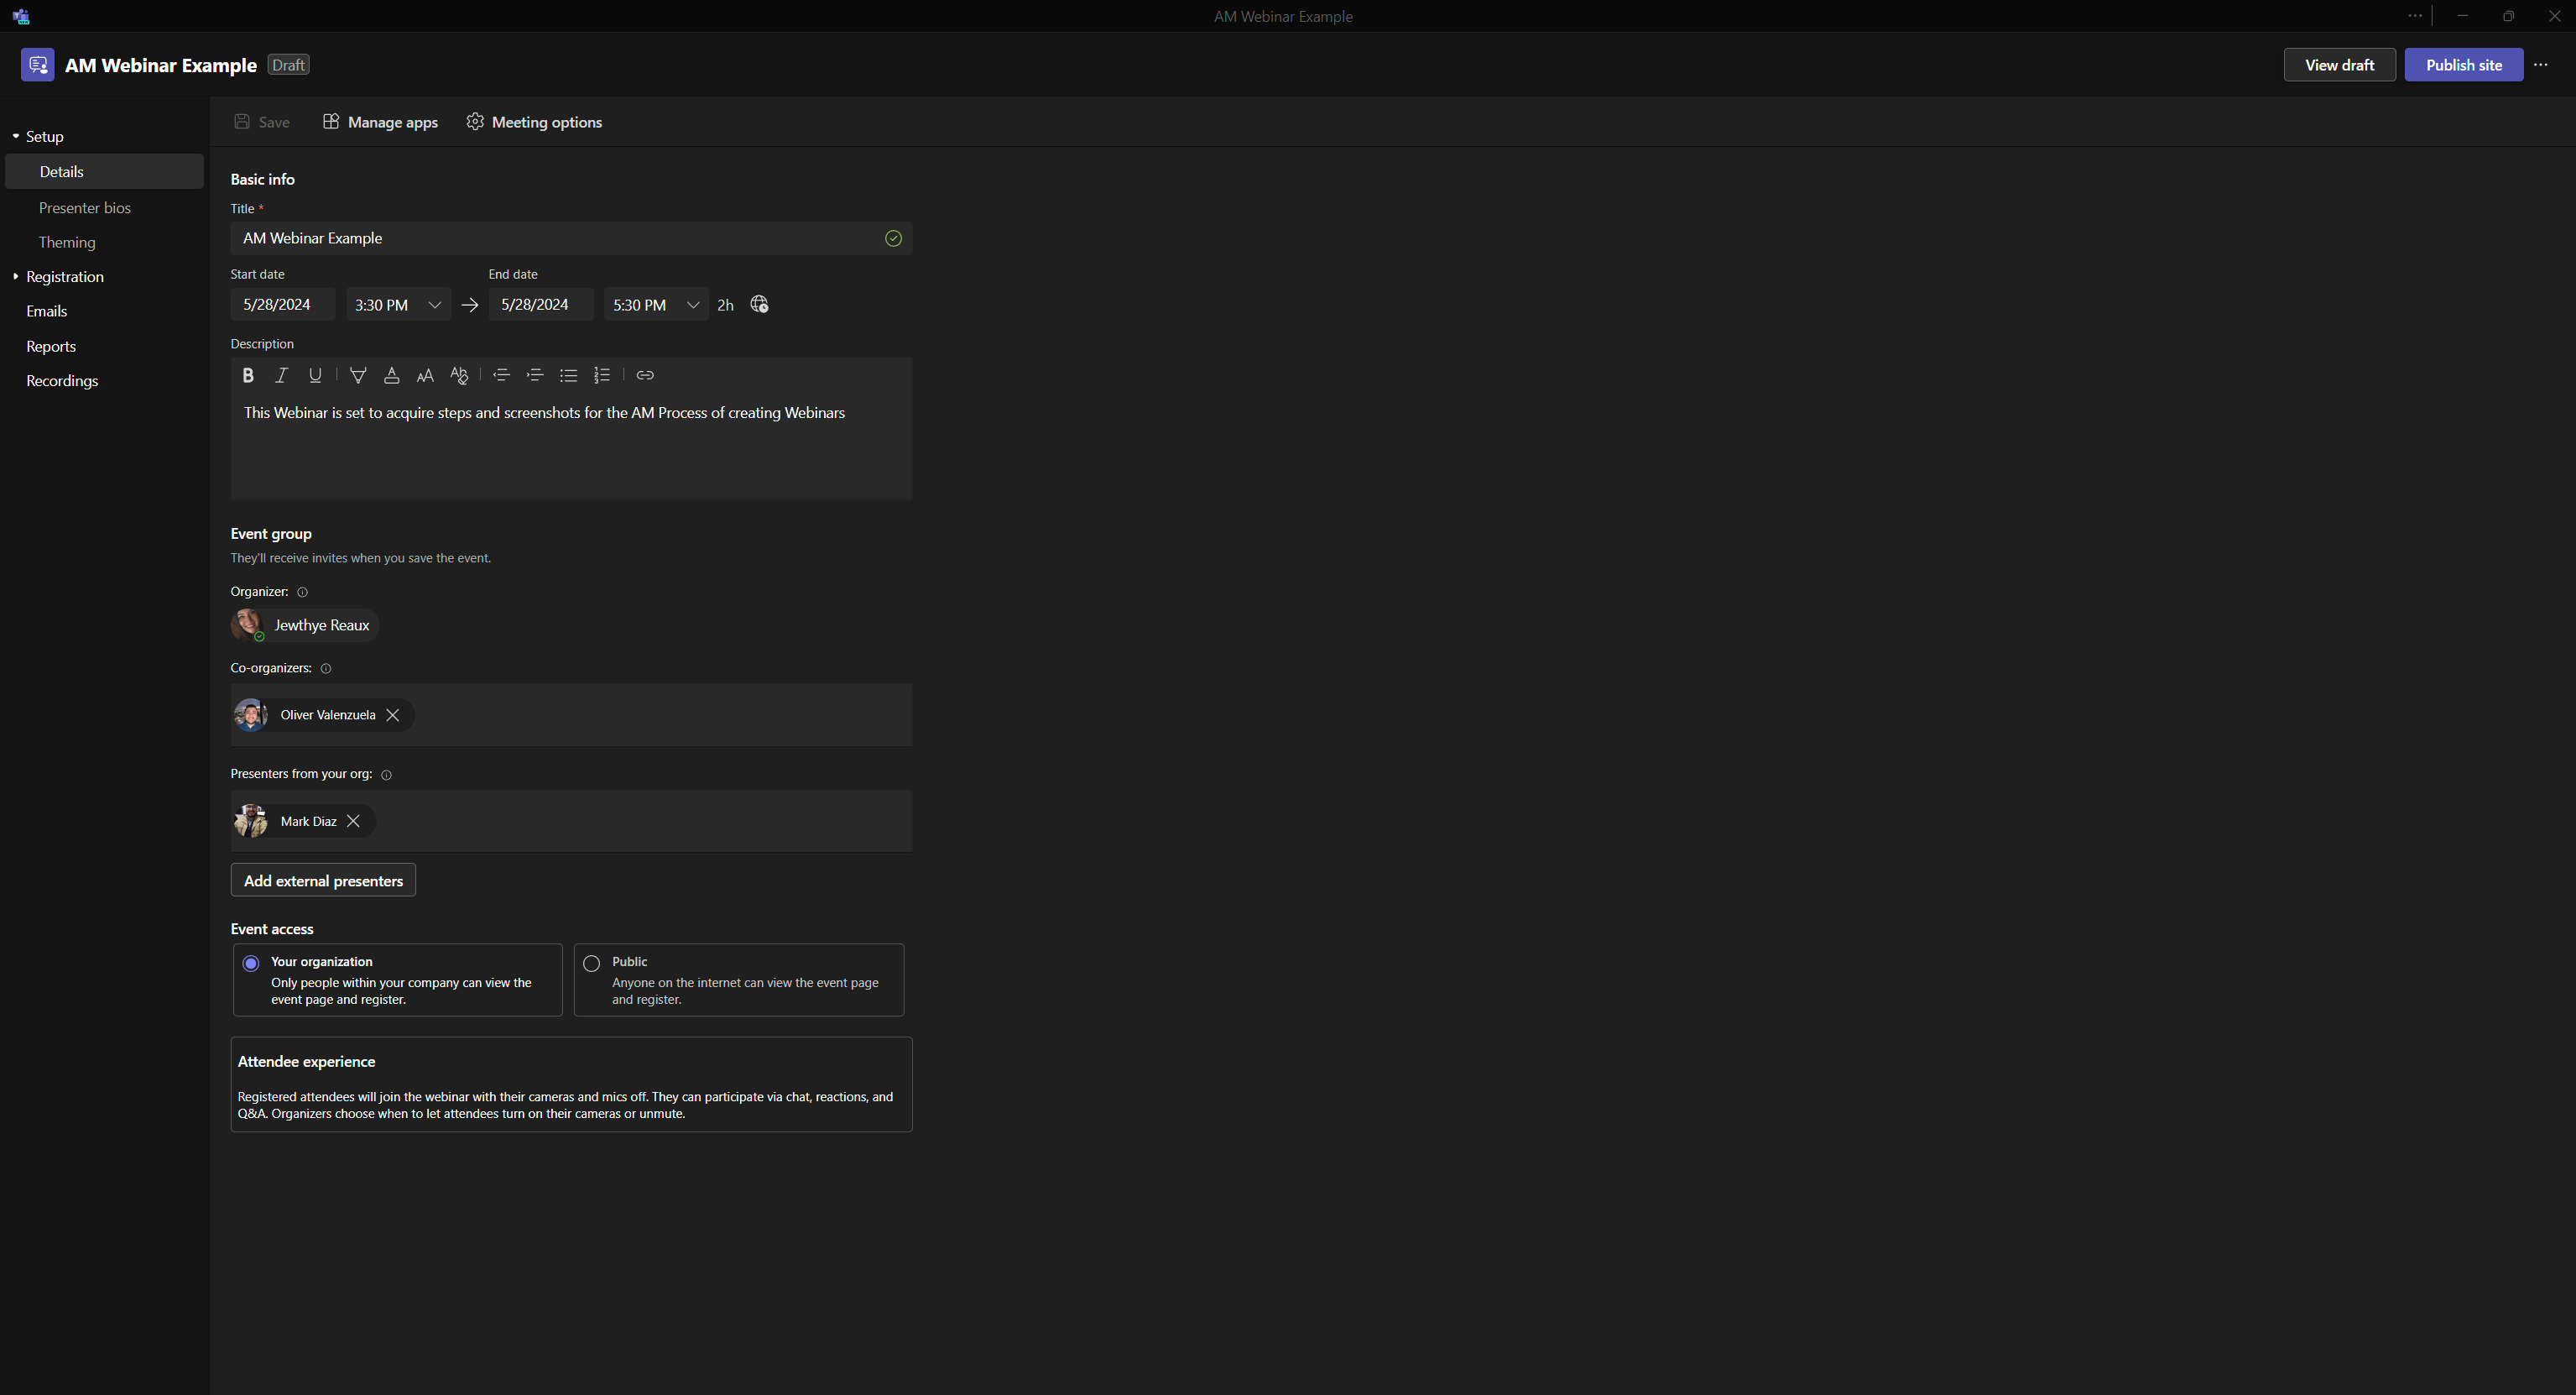Click the insert link icon
Screen dimensions: 2576x1395
pos(645,375)
